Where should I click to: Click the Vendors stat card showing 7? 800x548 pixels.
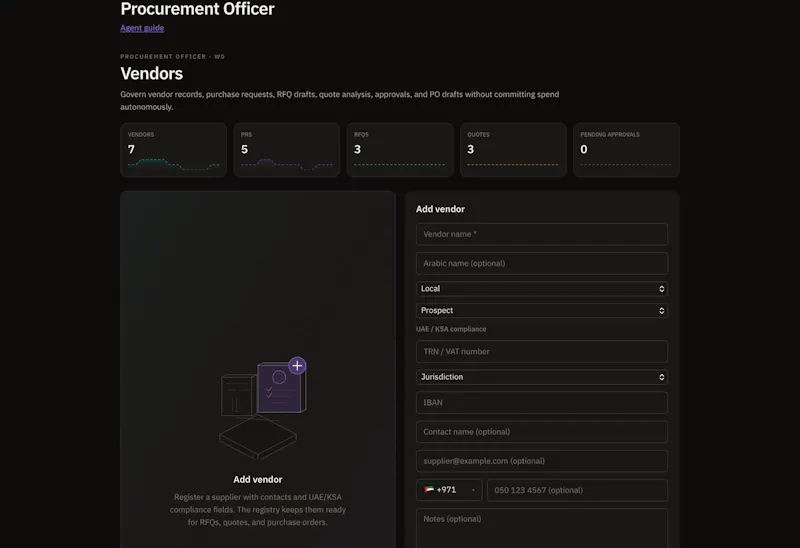click(x=173, y=150)
